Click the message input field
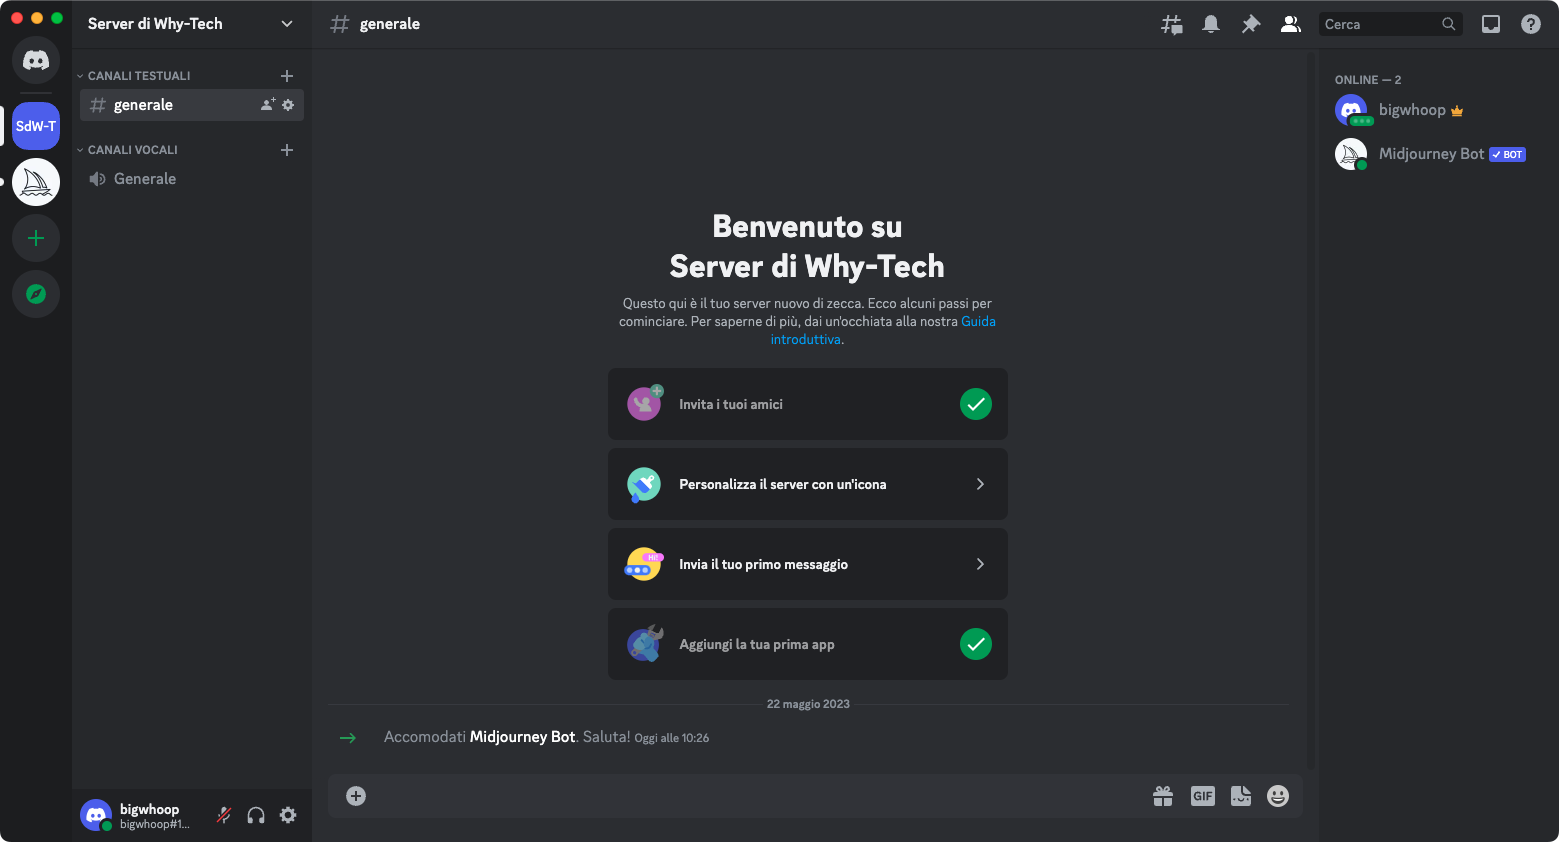Screen dimensions: 1559x842 tap(760, 796)
